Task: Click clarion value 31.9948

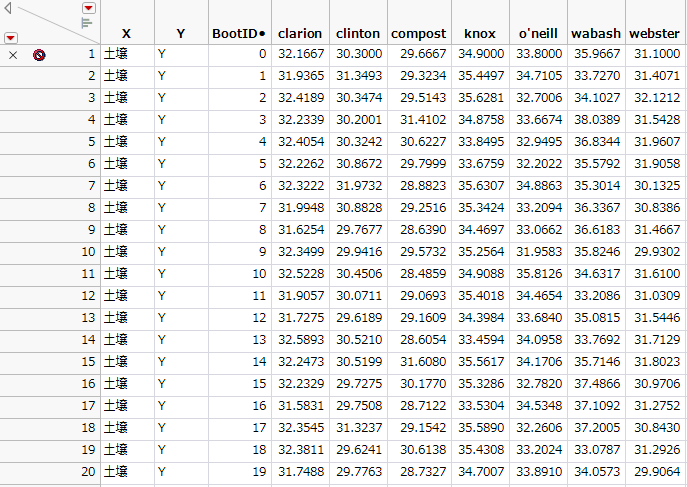Action: (x=301, y=208)
